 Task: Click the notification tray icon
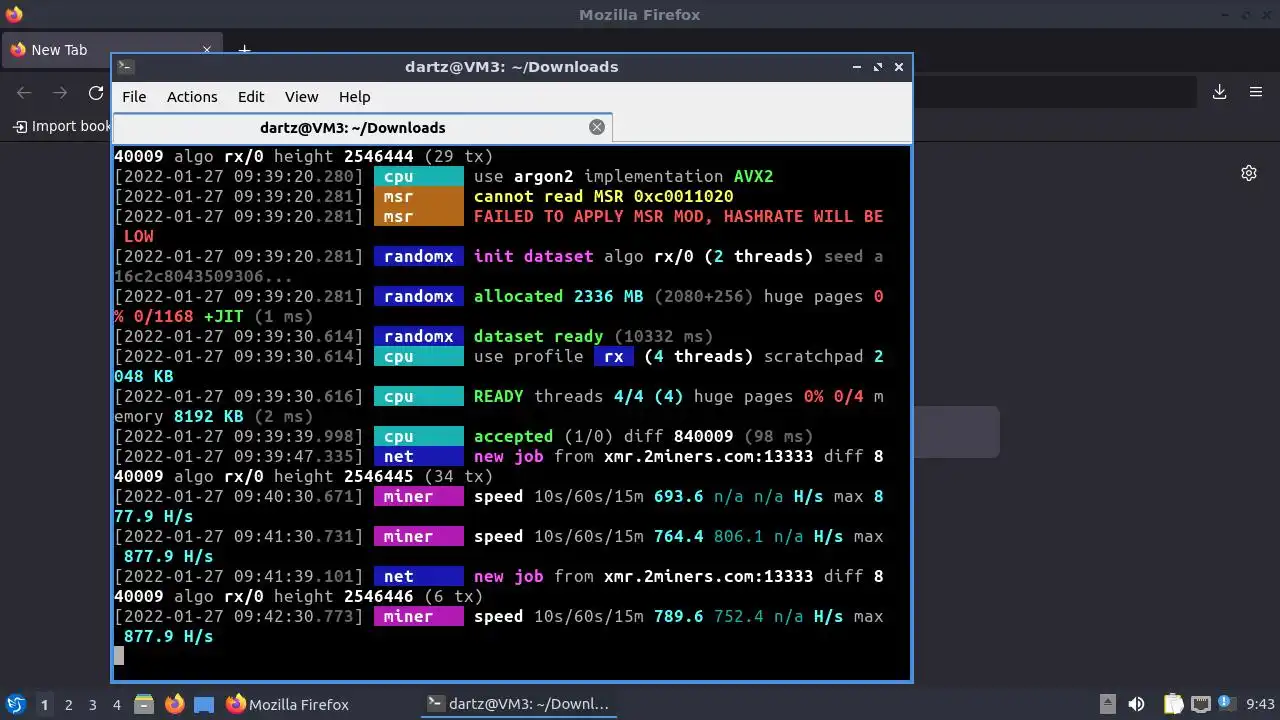[x=1228, y=704]
